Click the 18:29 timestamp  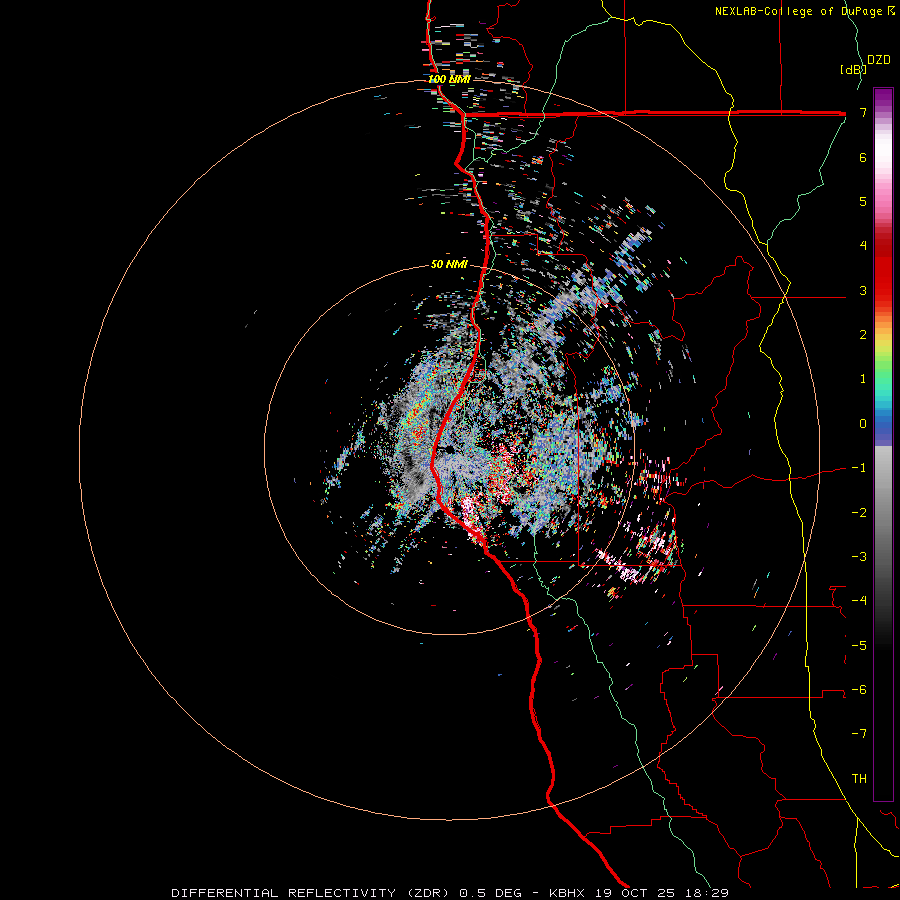(x=708, y=893)
